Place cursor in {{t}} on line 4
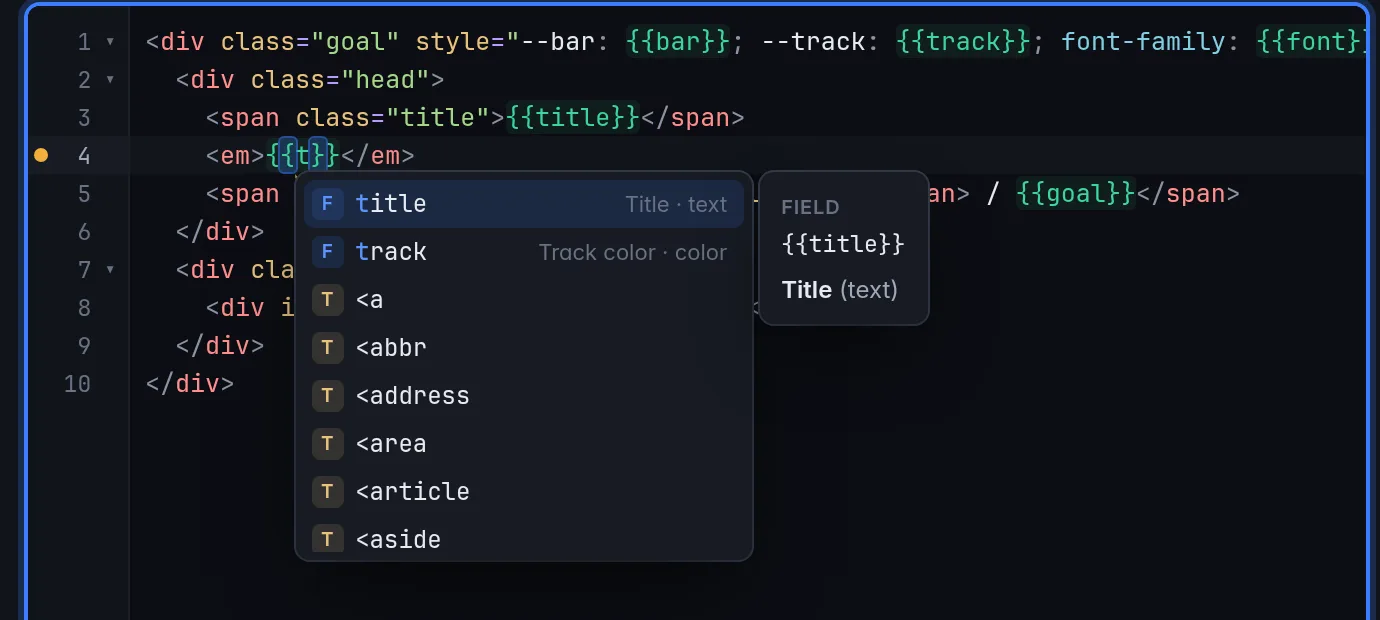The width and height of the screenshot is (1380, 620). [x=304, y=156]
